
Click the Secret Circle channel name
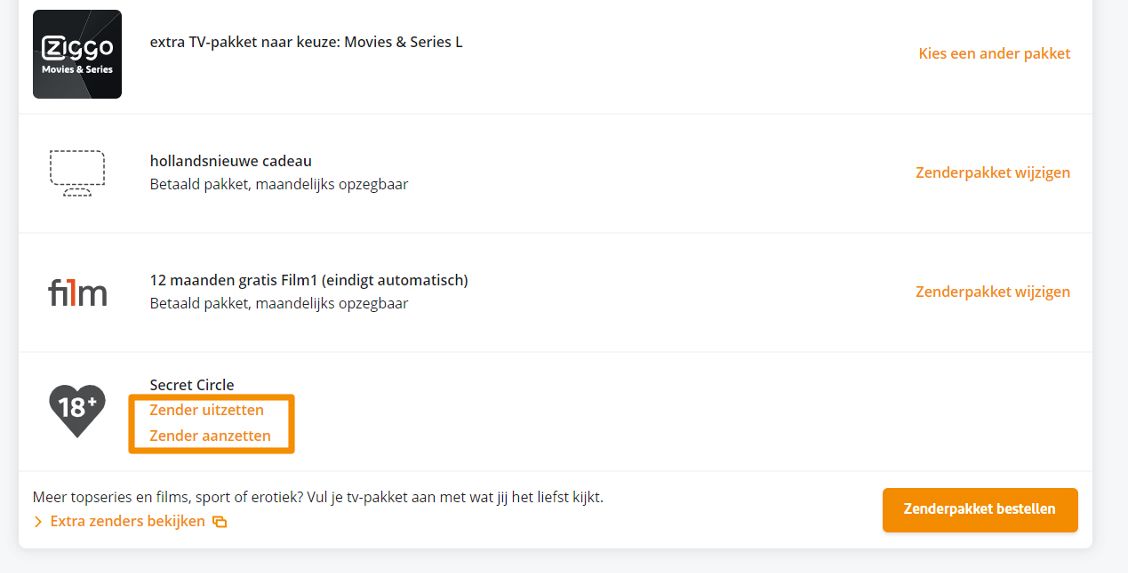tap(192, 385)
